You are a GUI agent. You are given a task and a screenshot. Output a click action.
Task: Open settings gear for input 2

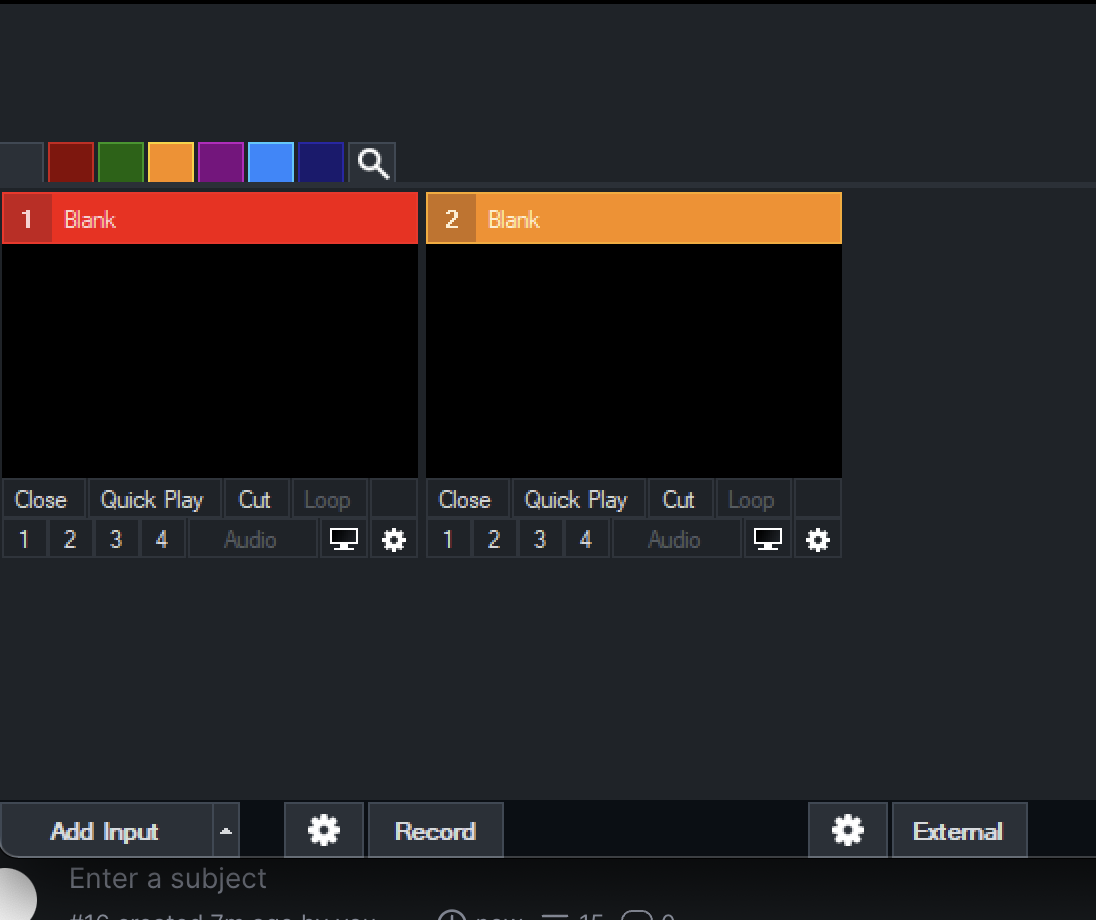[818, 540]
